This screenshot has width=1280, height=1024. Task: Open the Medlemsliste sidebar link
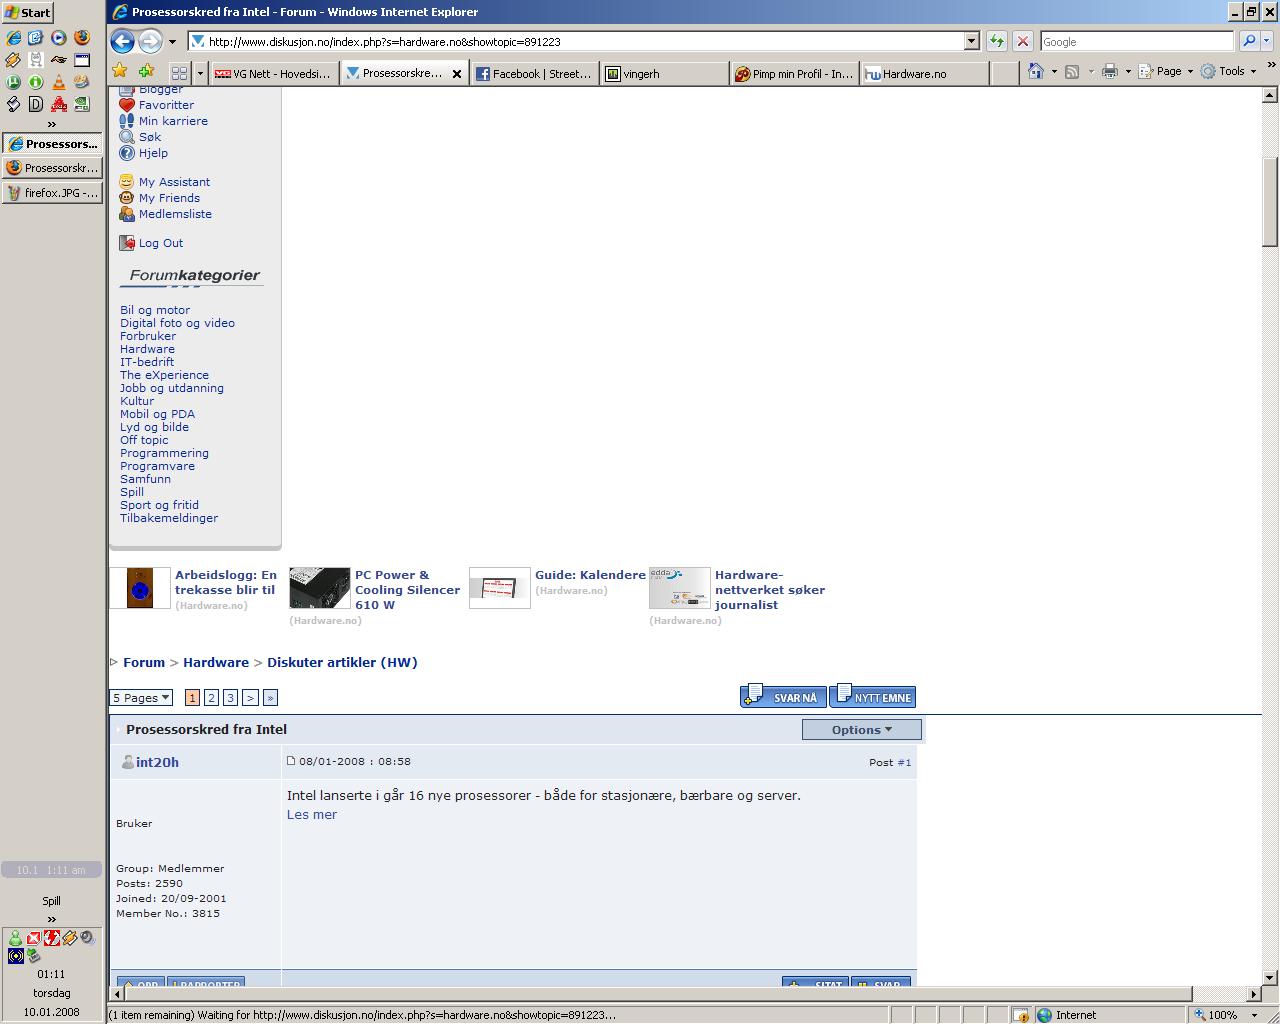[x=175, y=214]
